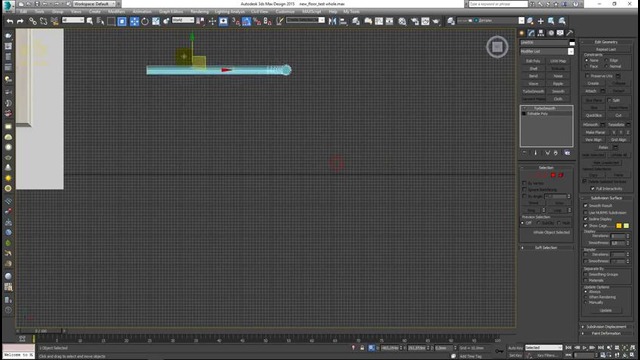This screenshot has height=360, width=640.
Task: Open the Edit menu
Action: pos(23,12)
